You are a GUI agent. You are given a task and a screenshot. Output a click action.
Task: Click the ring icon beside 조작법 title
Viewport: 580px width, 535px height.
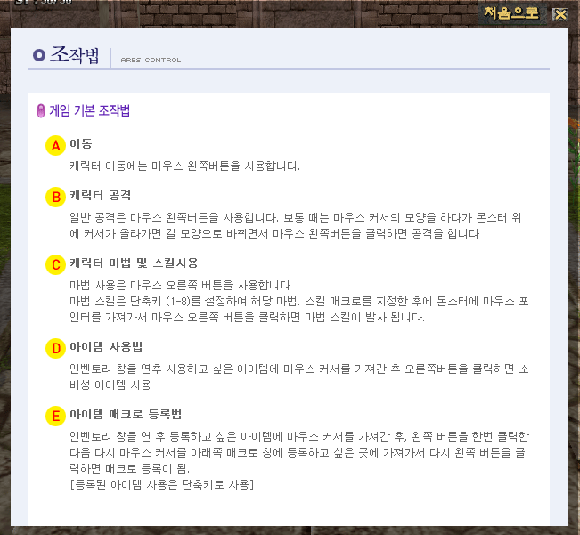tap(39, 55)
